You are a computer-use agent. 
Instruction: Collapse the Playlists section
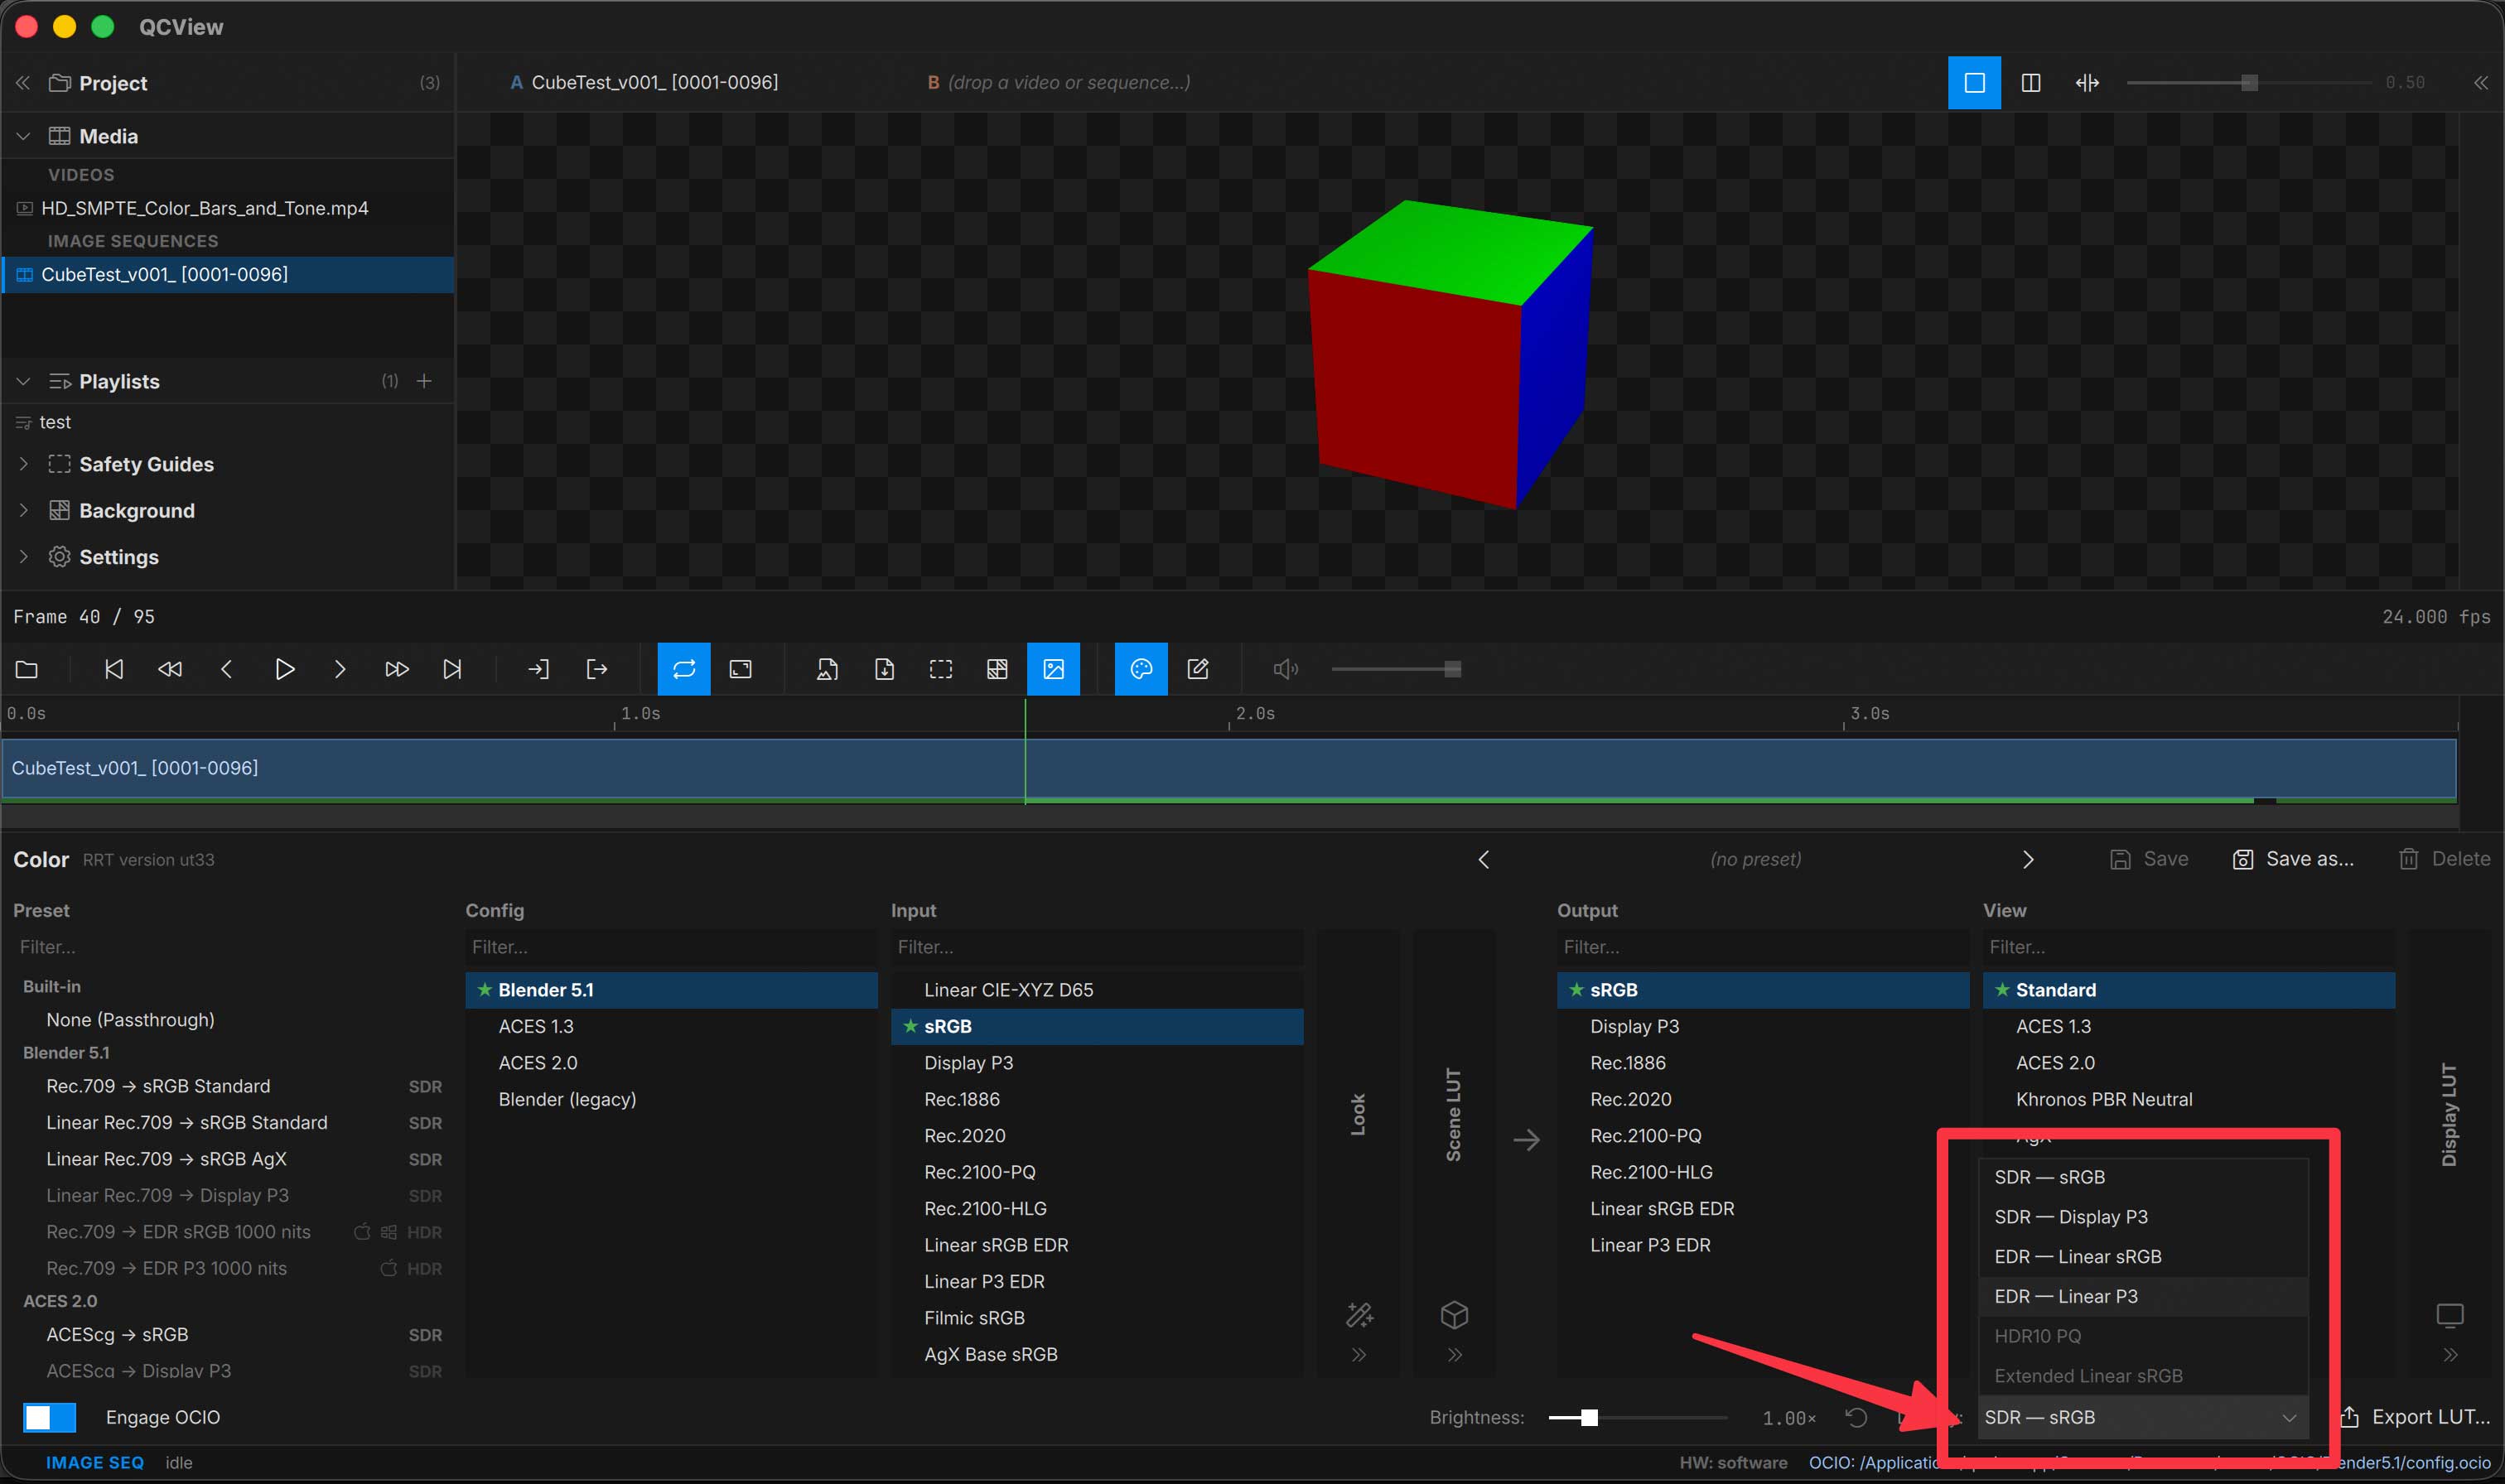(24, 381)
